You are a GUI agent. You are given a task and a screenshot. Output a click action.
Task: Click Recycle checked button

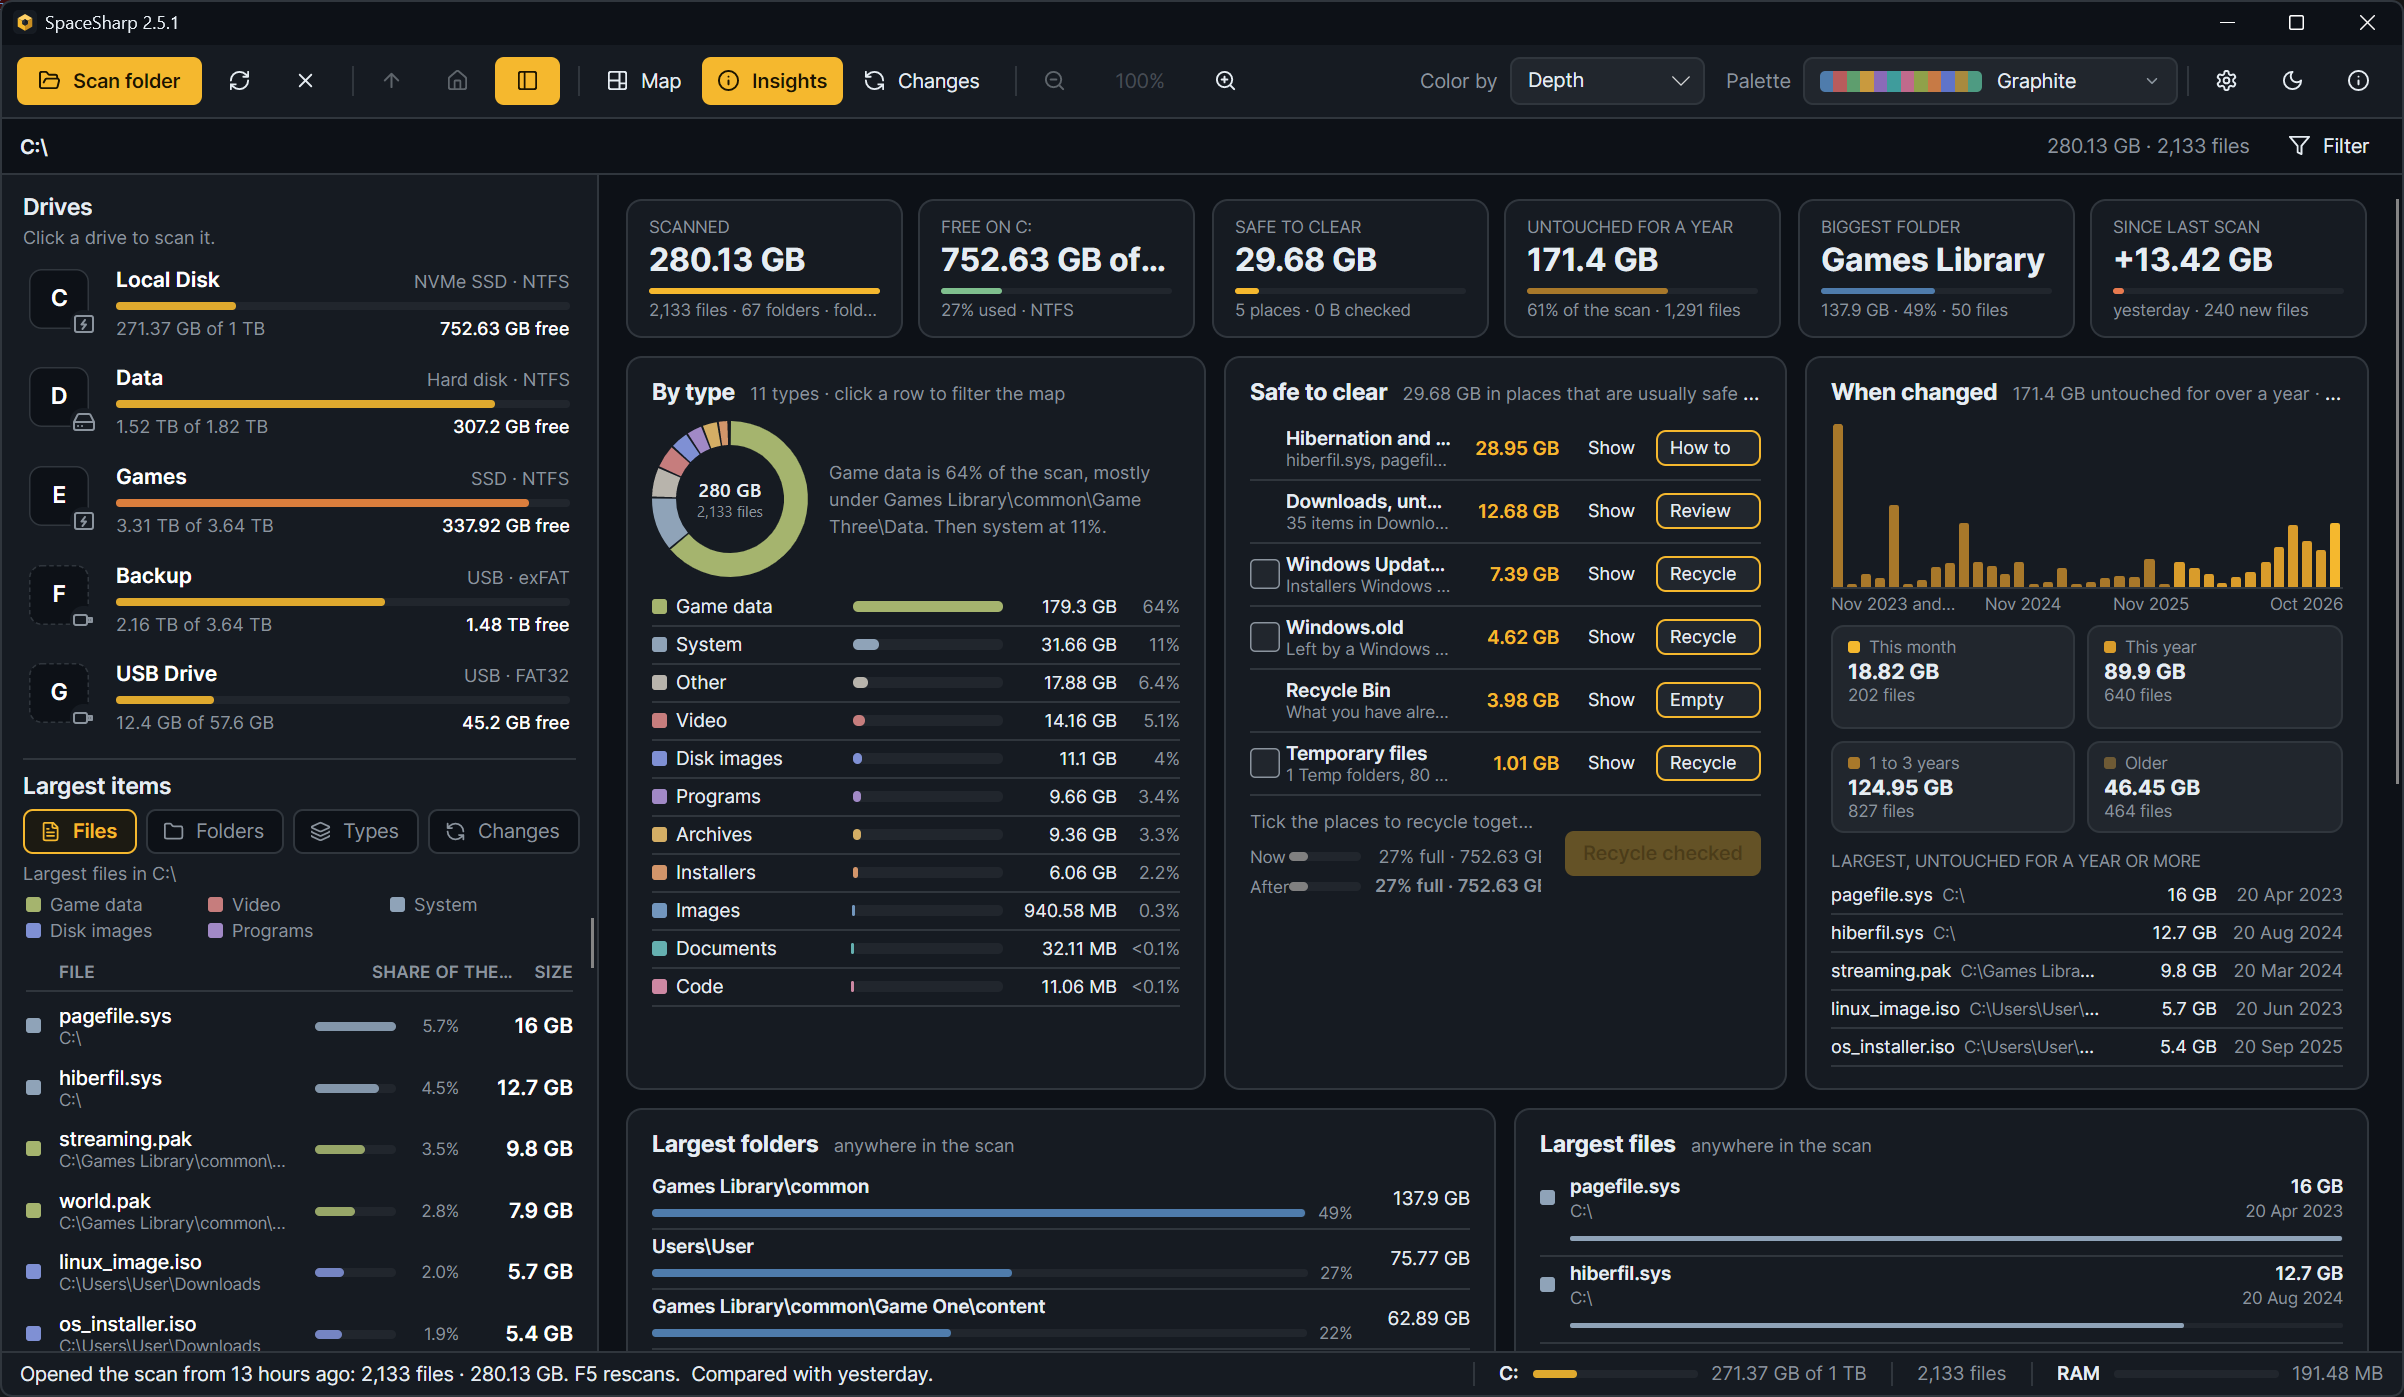click(1662, 853)
